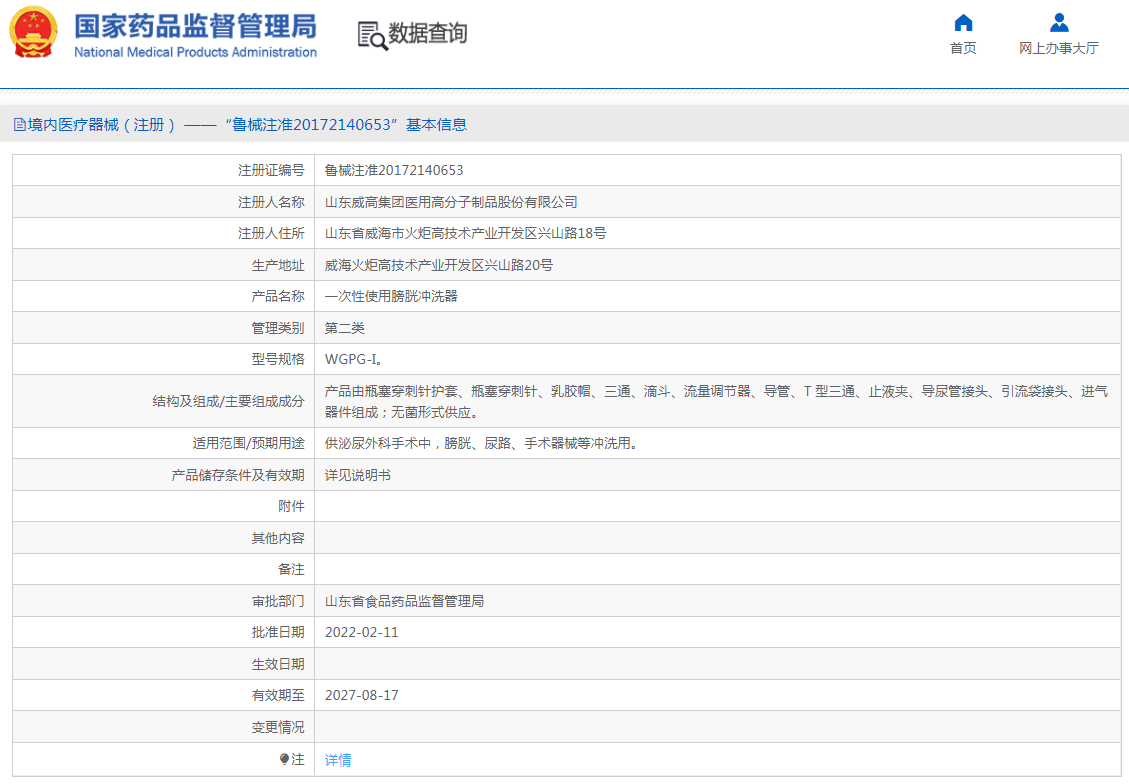Click the NMPA national emblem logo
The height and width of the screenshot is (784, 1129).
coord(33,33)
